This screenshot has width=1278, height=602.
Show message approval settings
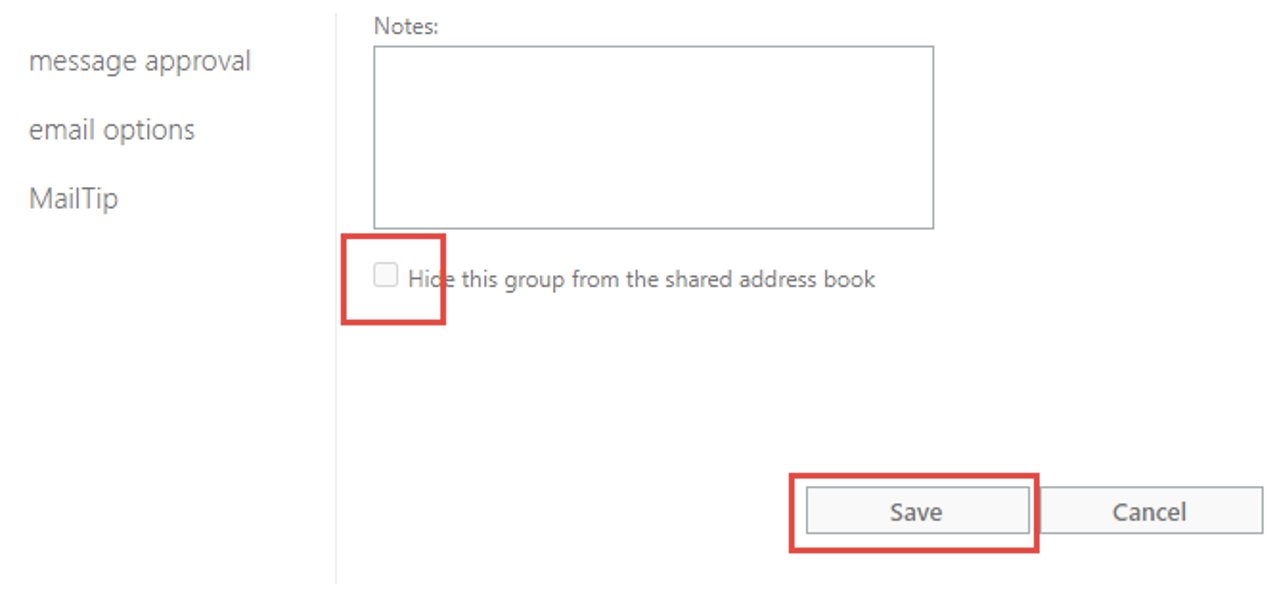click(140, 62)
